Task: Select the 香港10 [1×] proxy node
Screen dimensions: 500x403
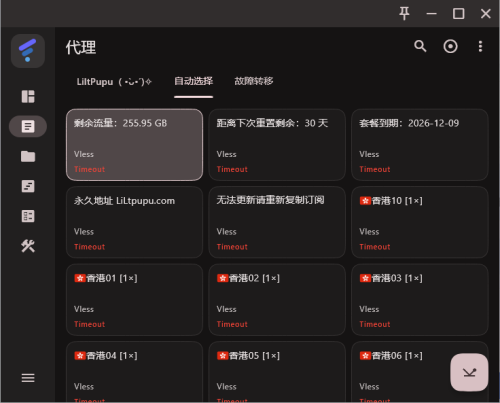Action: (420, 222)
